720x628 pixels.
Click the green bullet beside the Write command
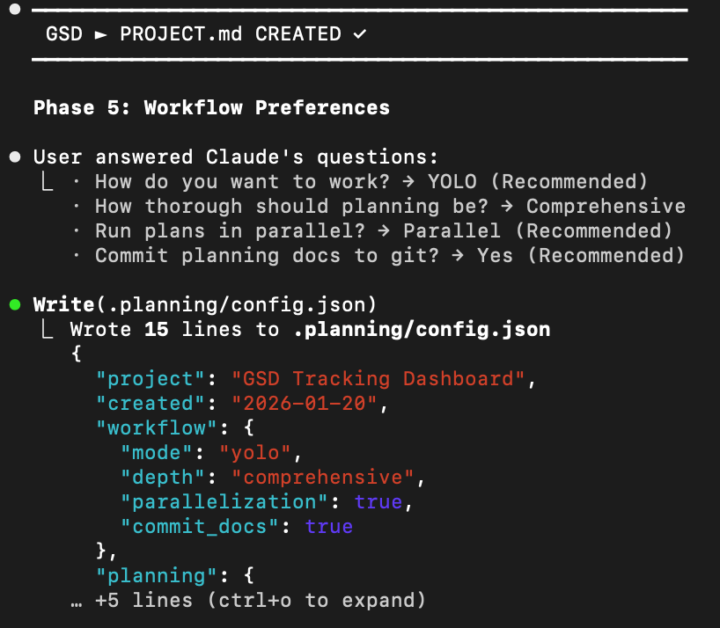click(x=14, y=304)
